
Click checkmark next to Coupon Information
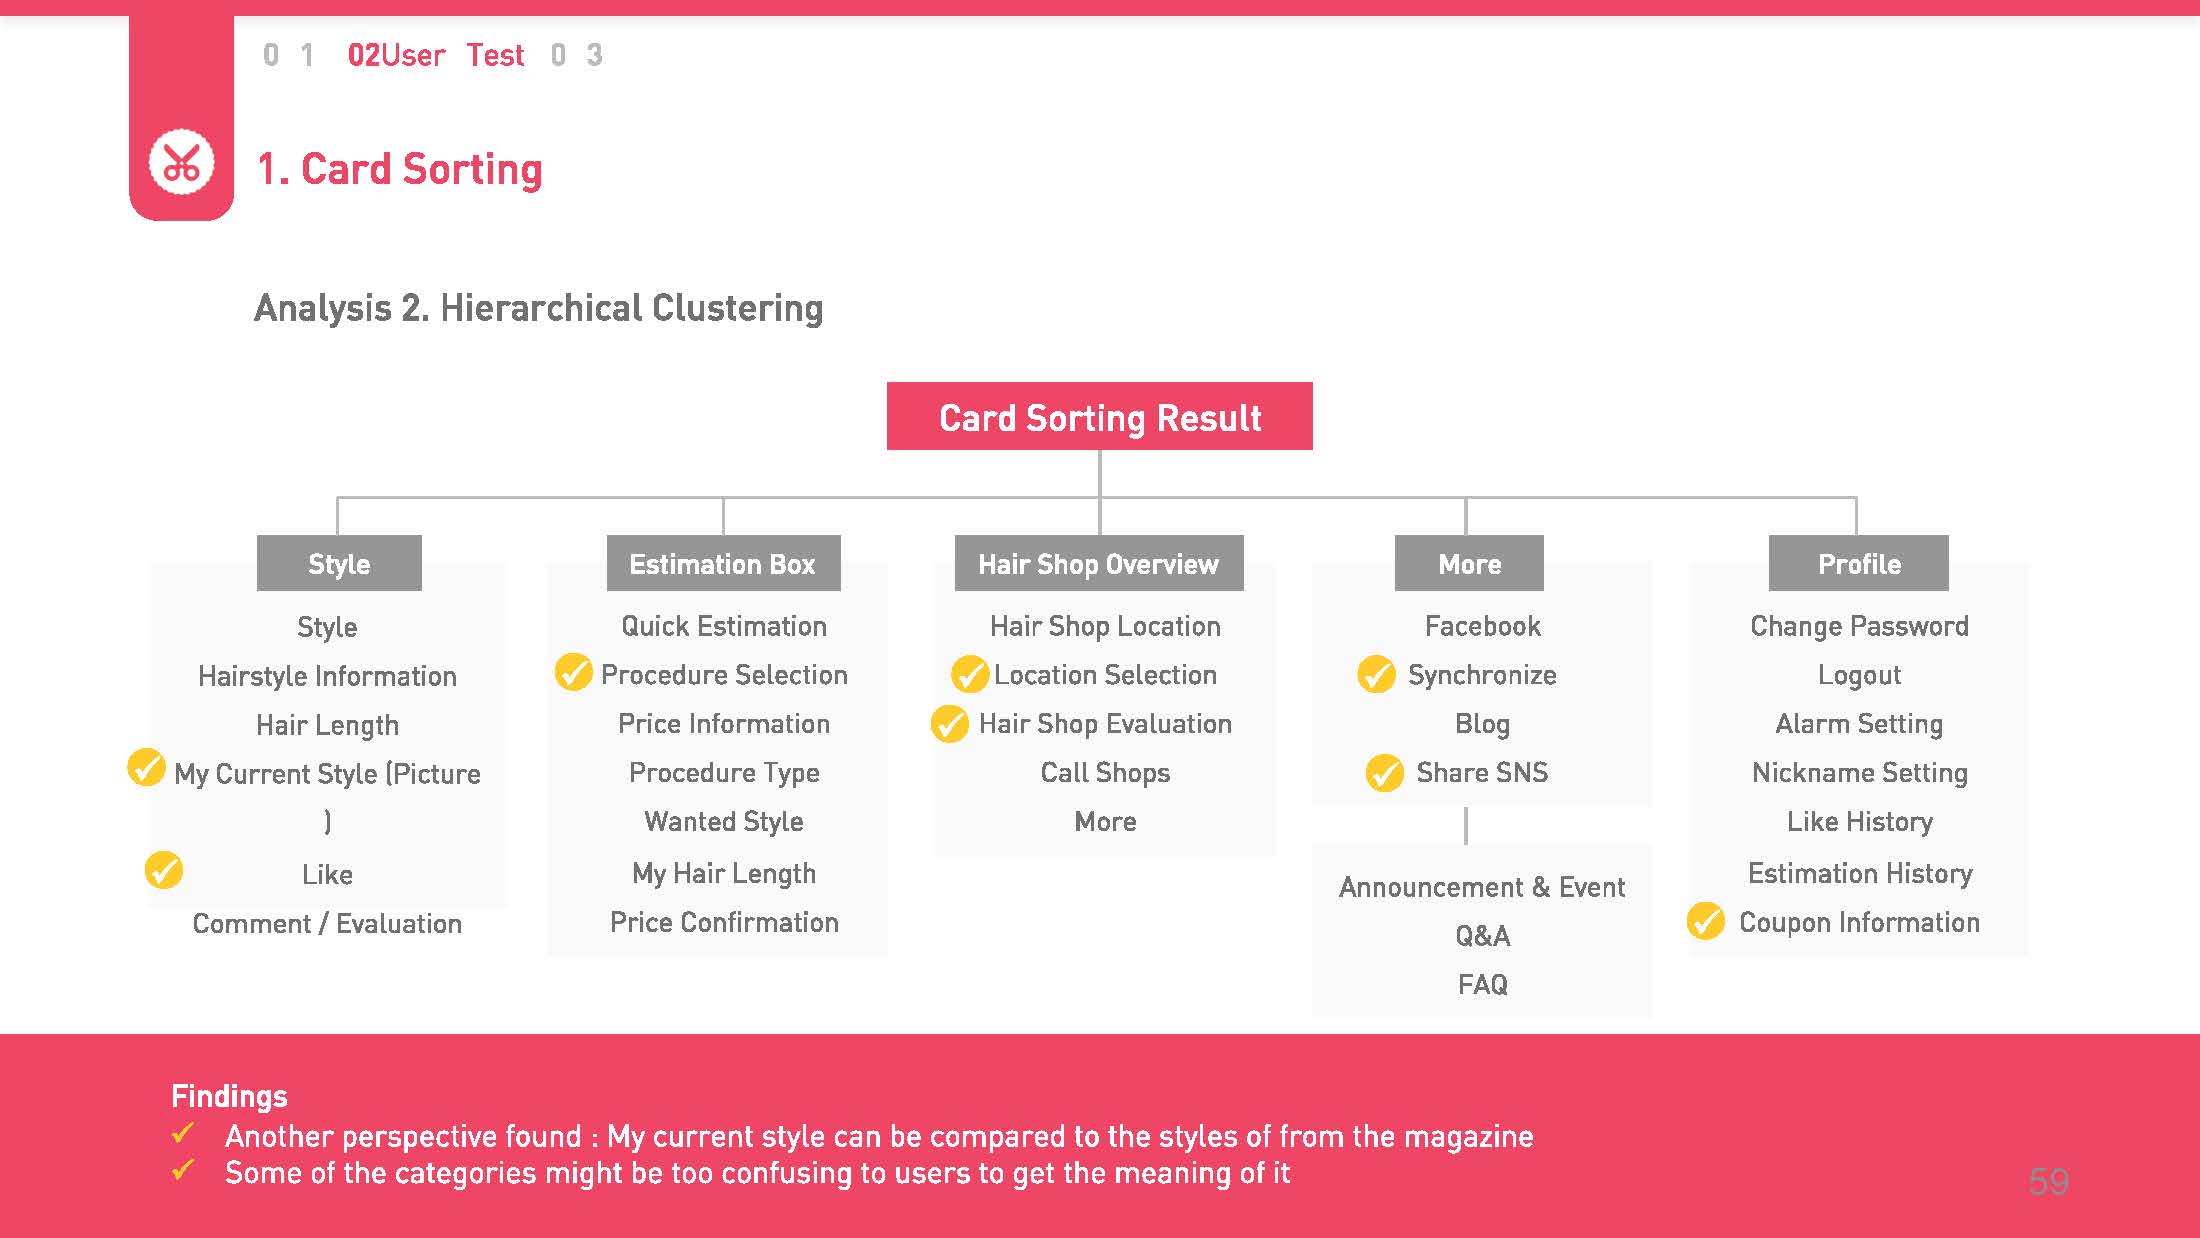click(x=1705, y=921)
